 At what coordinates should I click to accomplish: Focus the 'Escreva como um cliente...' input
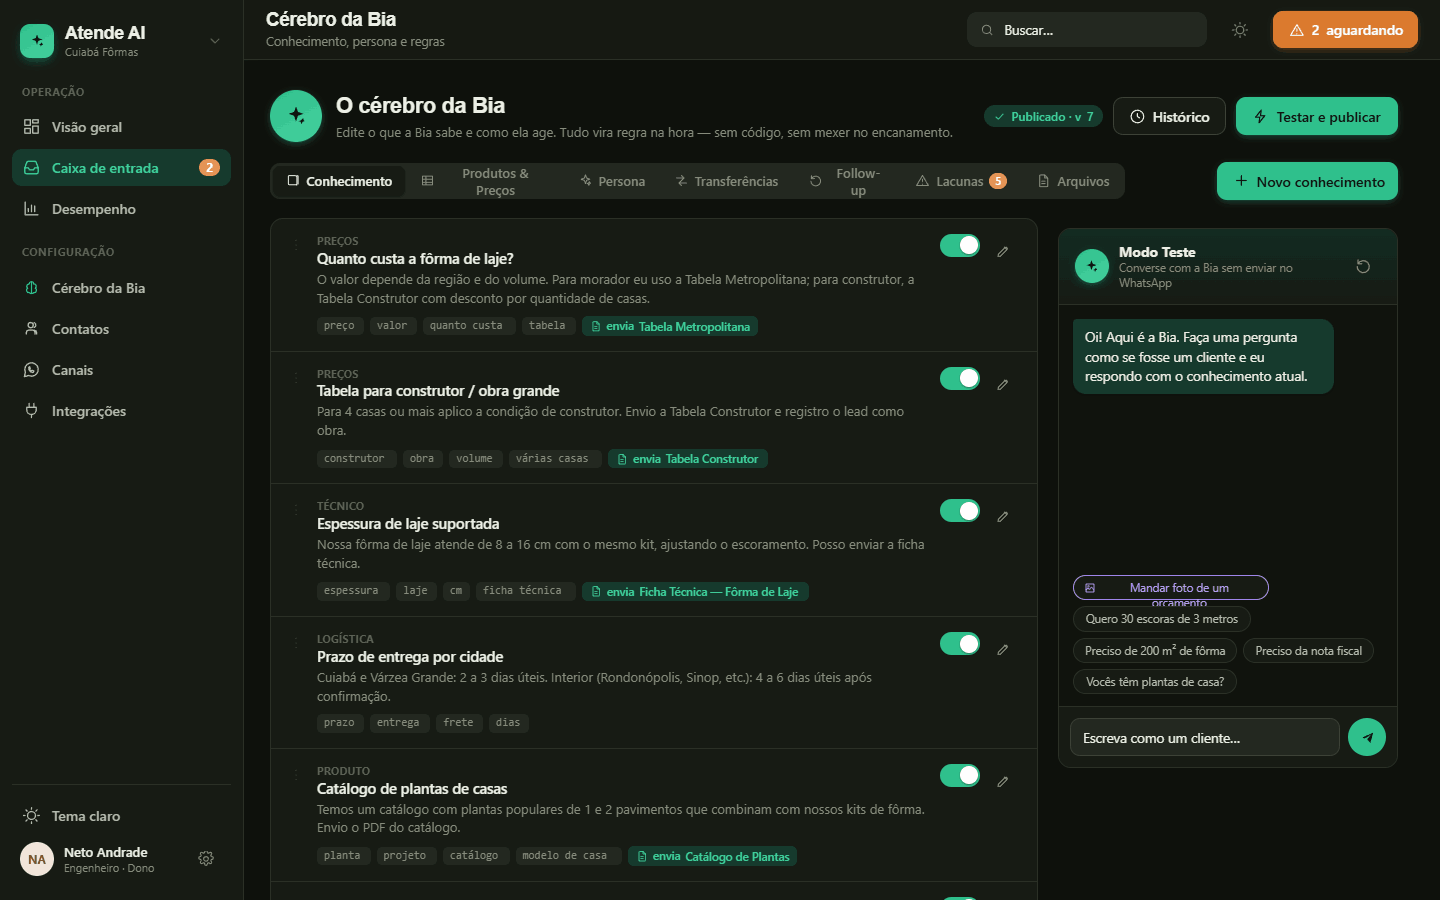[1205, 738]
